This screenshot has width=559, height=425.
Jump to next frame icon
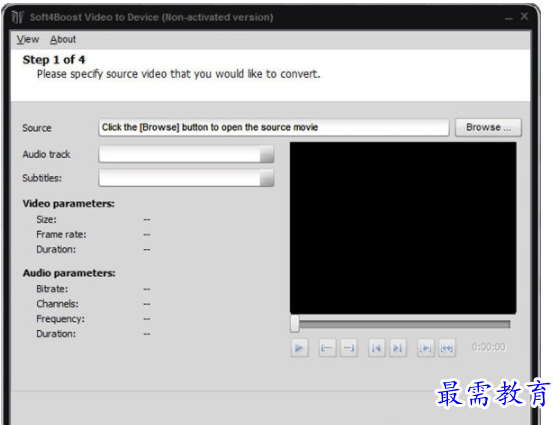point(398,347)
